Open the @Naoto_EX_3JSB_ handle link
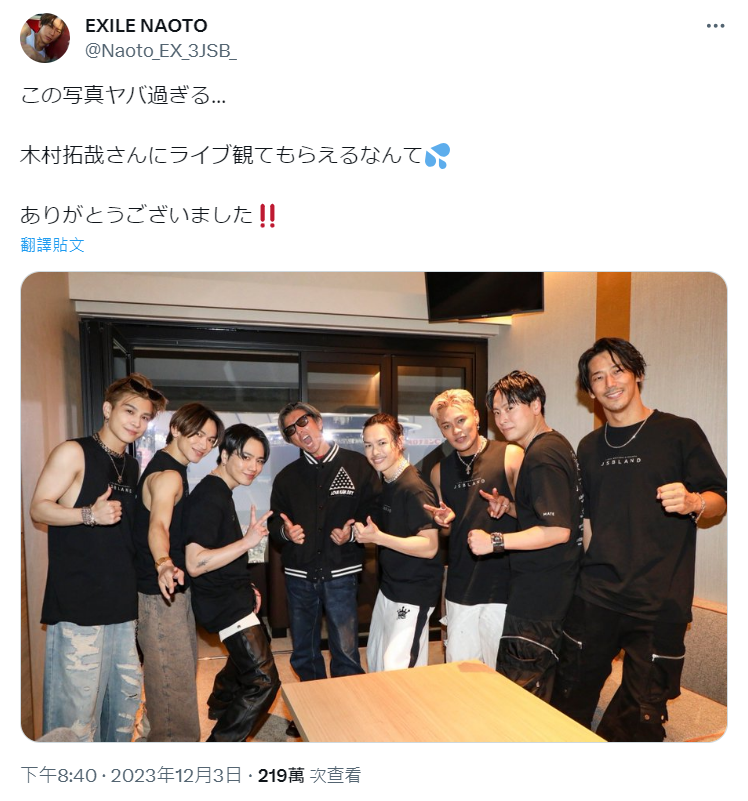Viewport: 748px width, 801px height. coord(160,51)
